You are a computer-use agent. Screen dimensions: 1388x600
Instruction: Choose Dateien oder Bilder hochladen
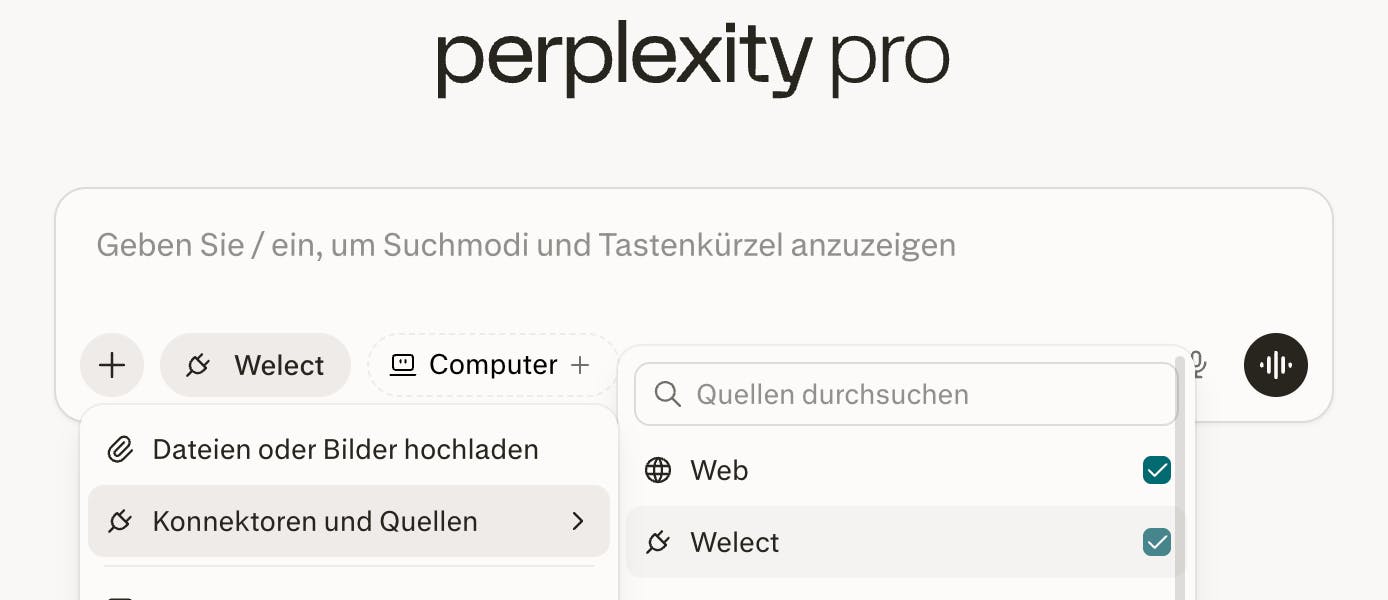tap(345, 450)
